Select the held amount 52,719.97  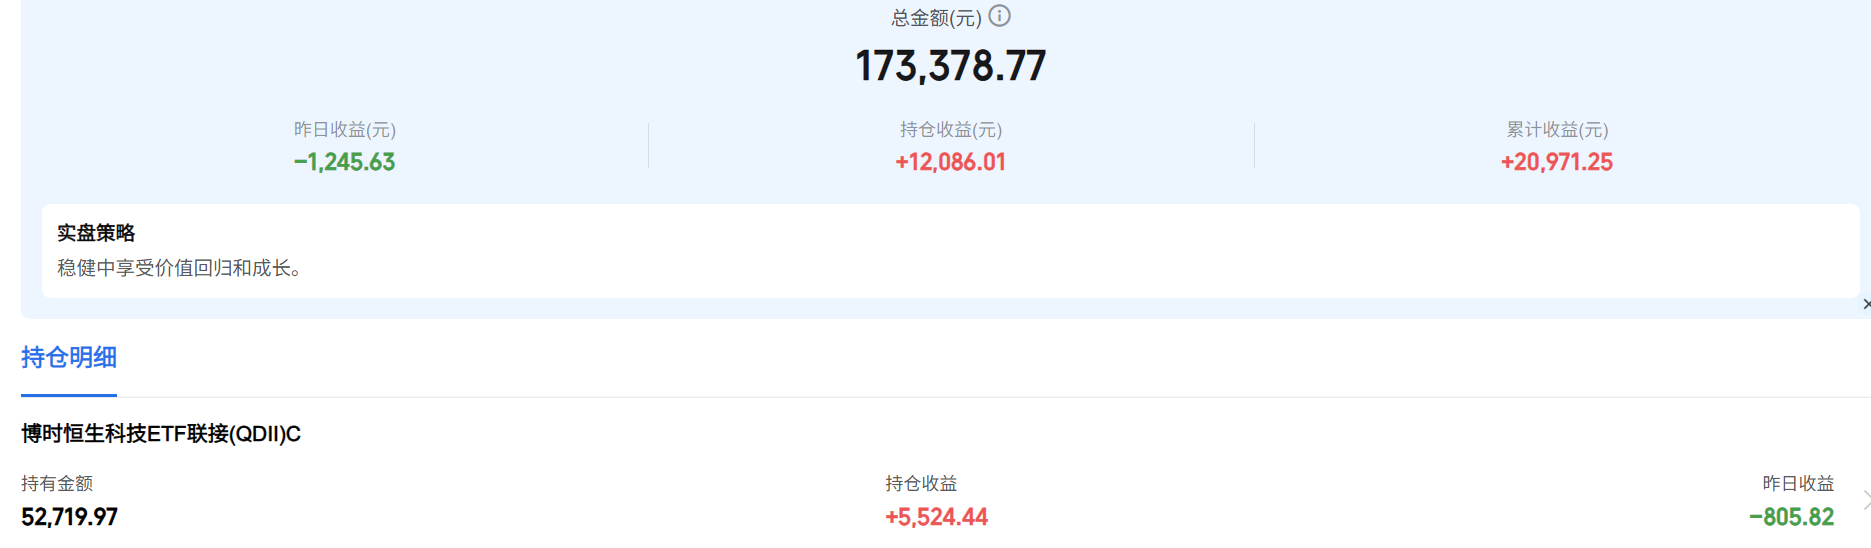click(70, 517)
